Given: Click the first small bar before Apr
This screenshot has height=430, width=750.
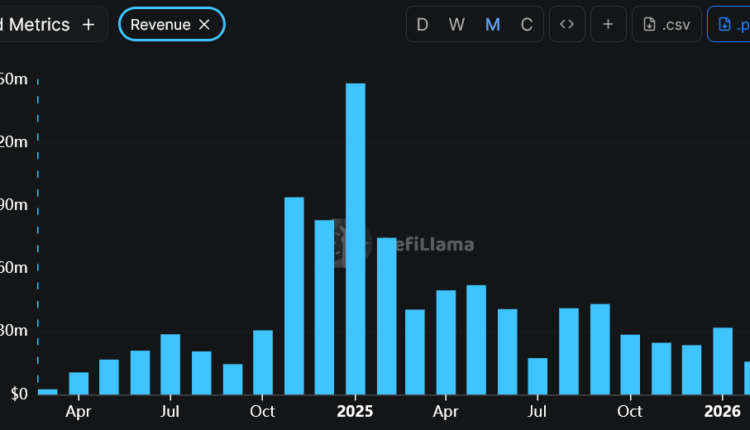Looking at the screenshot, I should pyautogui.click(x=47, y=391).
